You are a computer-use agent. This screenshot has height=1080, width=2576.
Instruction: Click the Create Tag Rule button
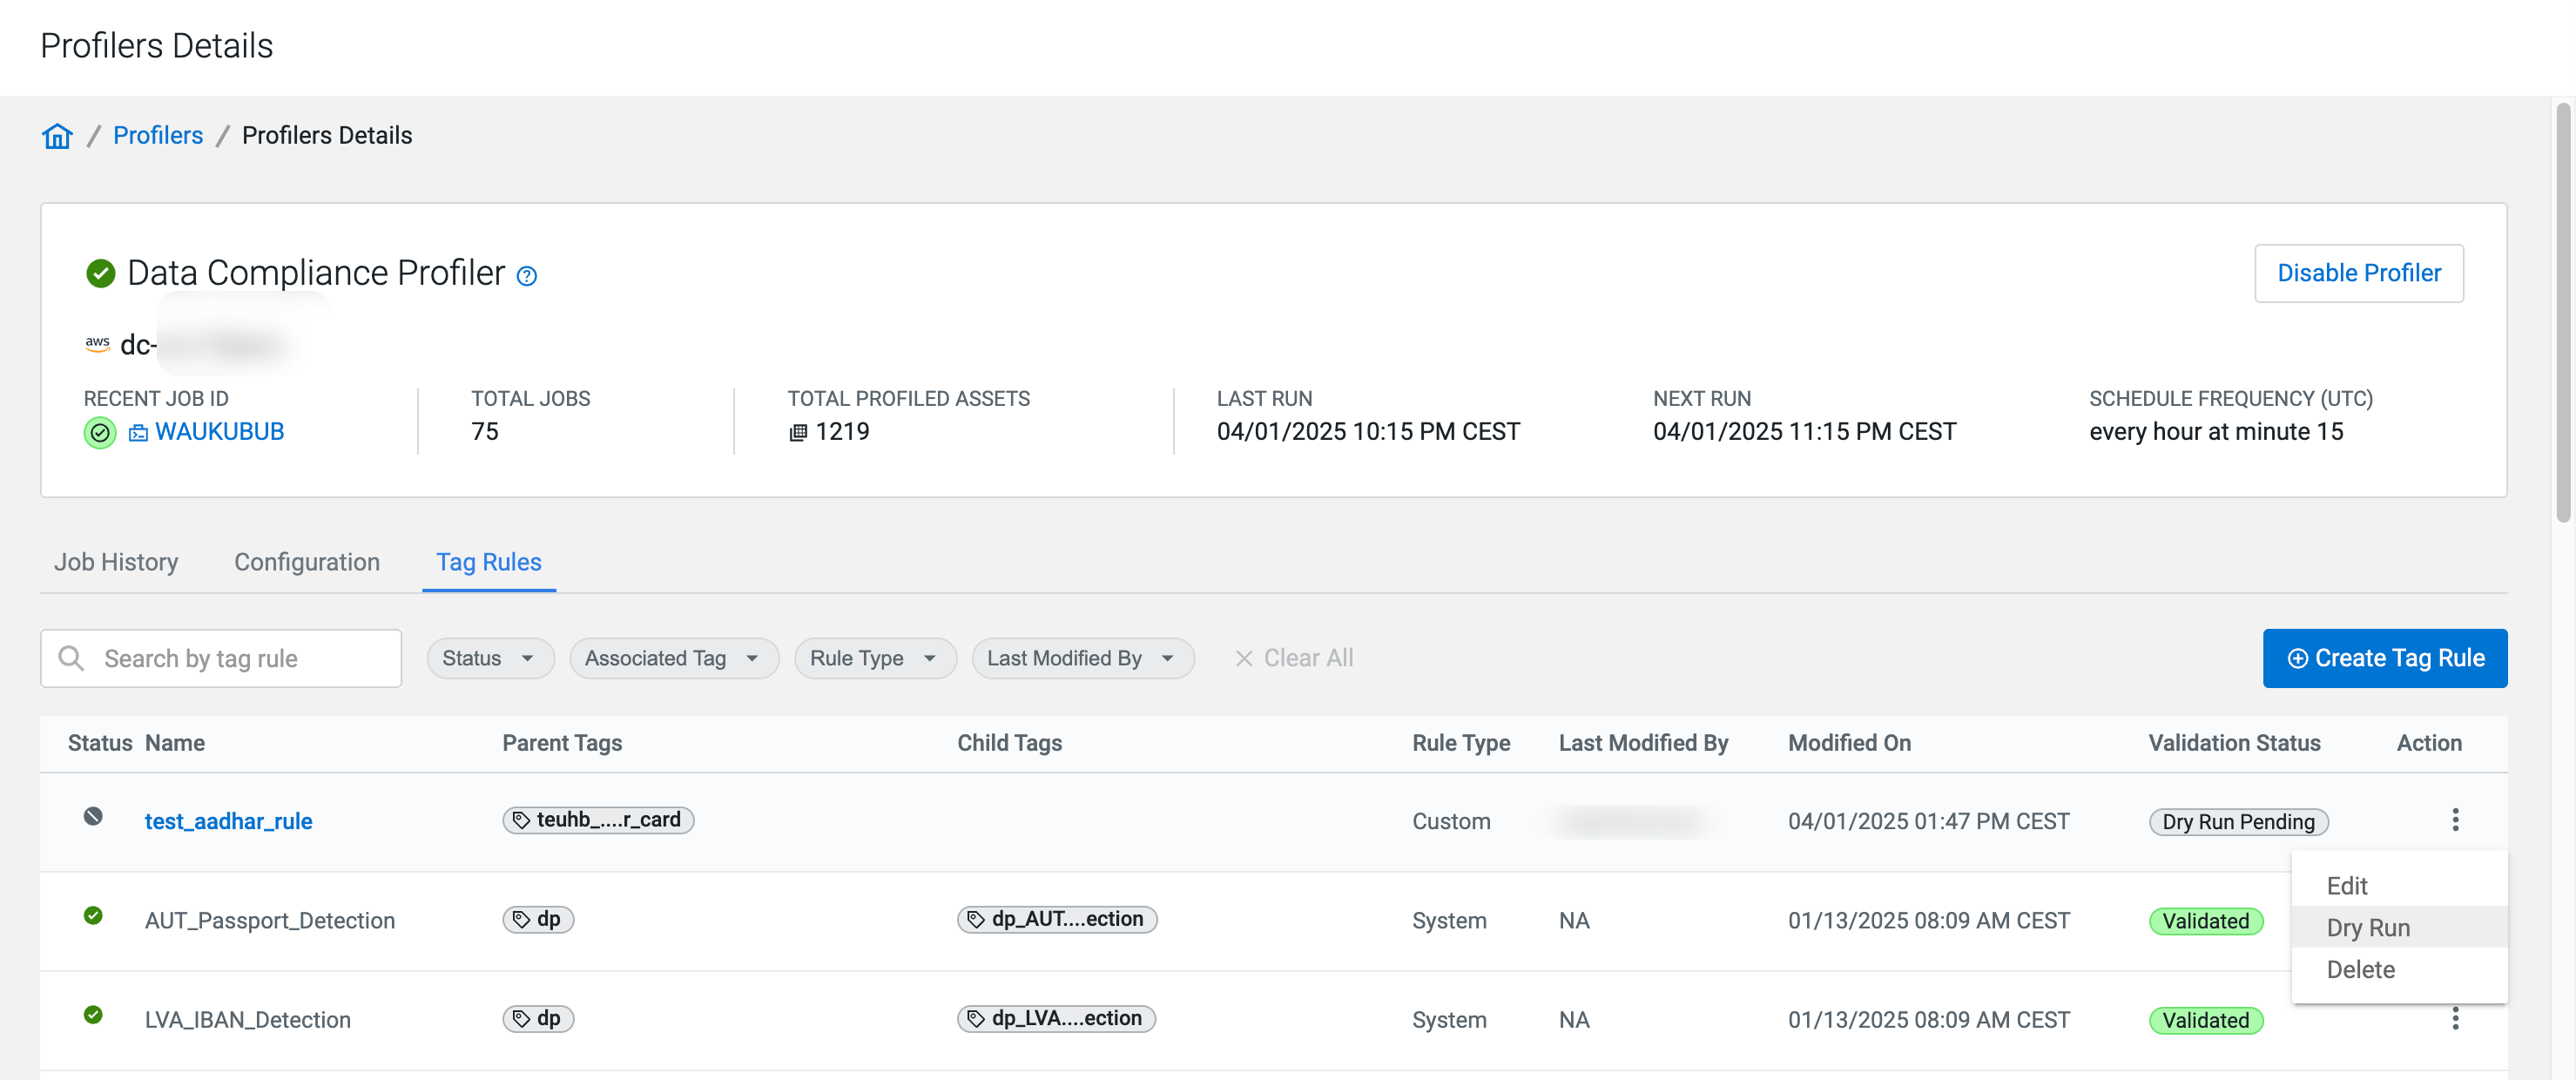[x=2384, y=658]
